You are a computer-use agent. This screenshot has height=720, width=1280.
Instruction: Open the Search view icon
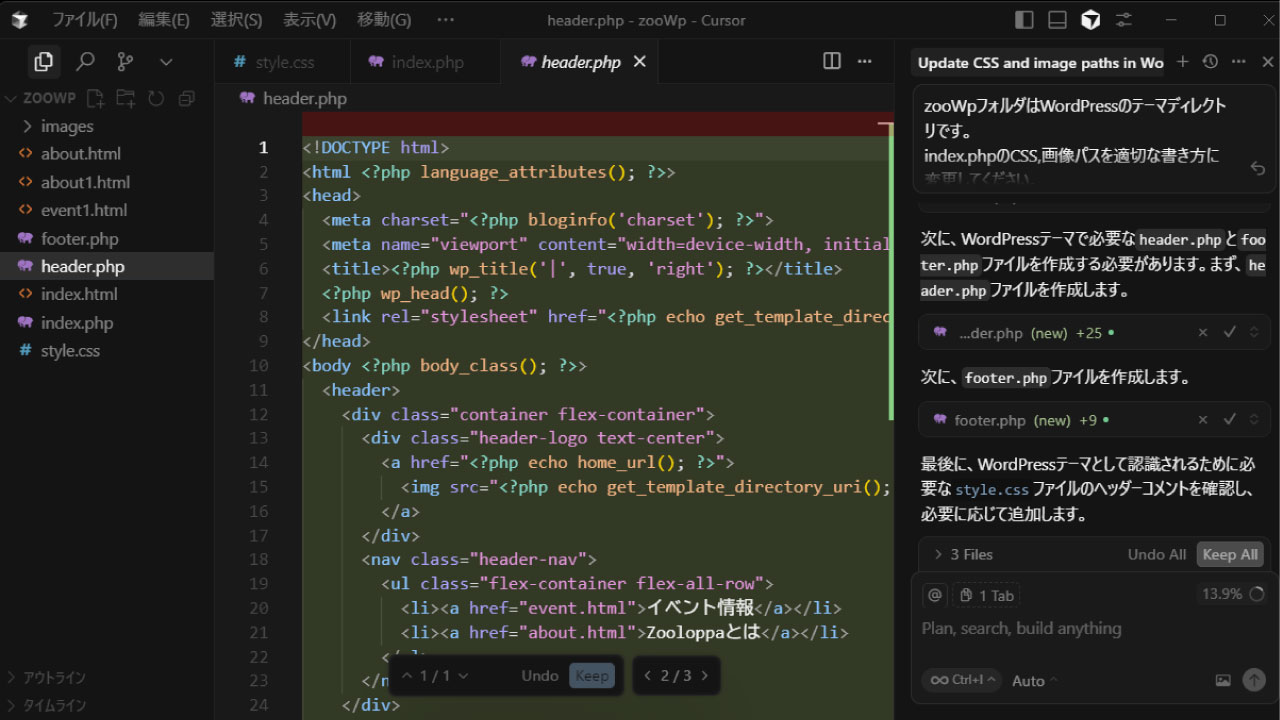[85, 62]
